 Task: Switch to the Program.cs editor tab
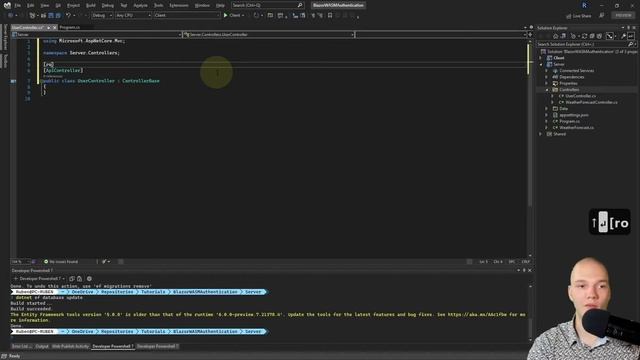(70, 27)
